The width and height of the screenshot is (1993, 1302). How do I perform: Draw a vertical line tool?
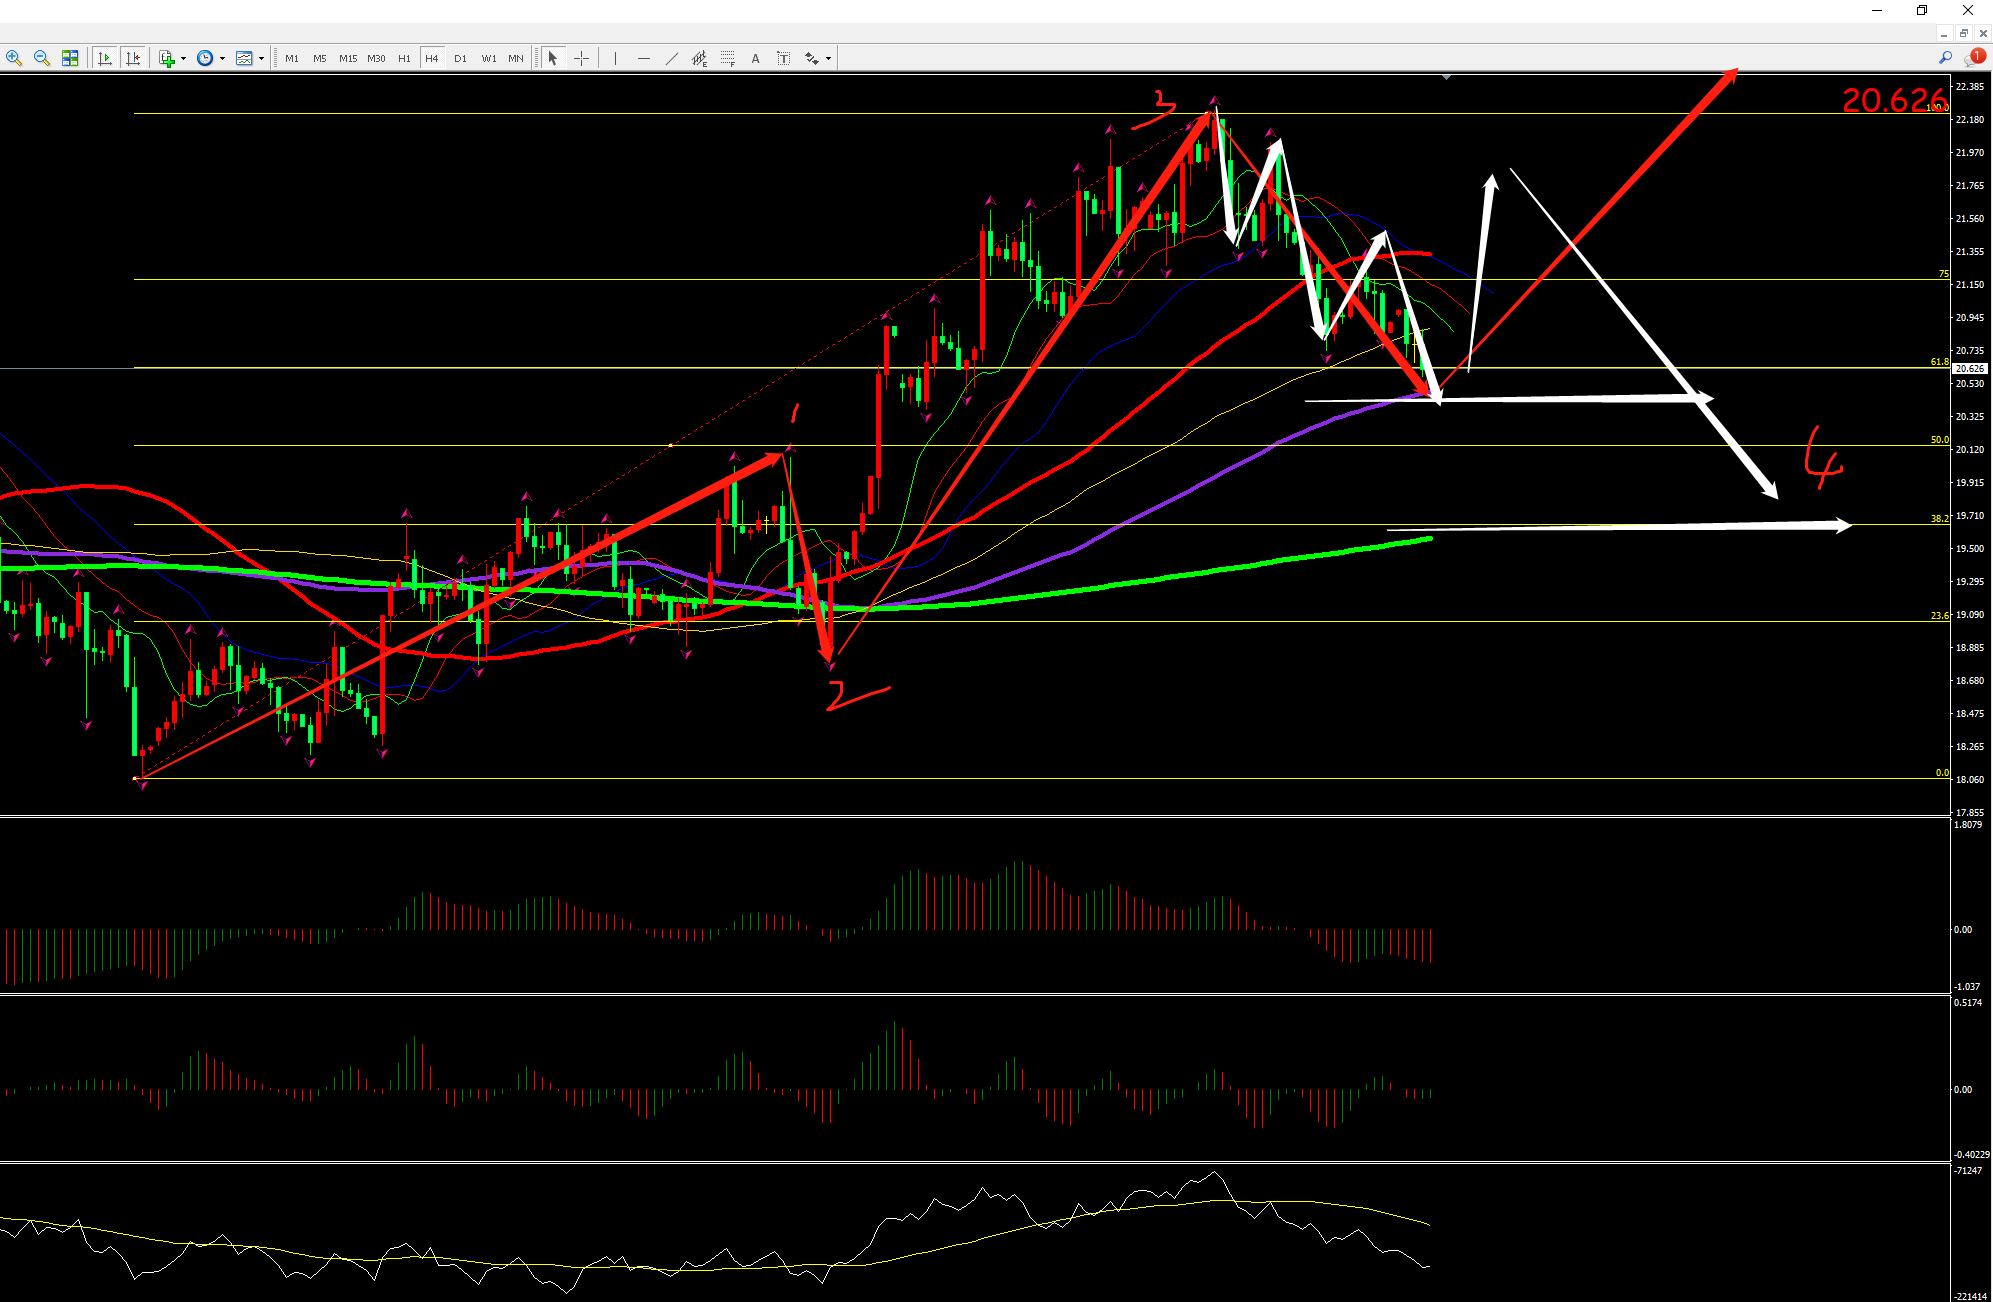pyautogui.click(x=615, y=58)
